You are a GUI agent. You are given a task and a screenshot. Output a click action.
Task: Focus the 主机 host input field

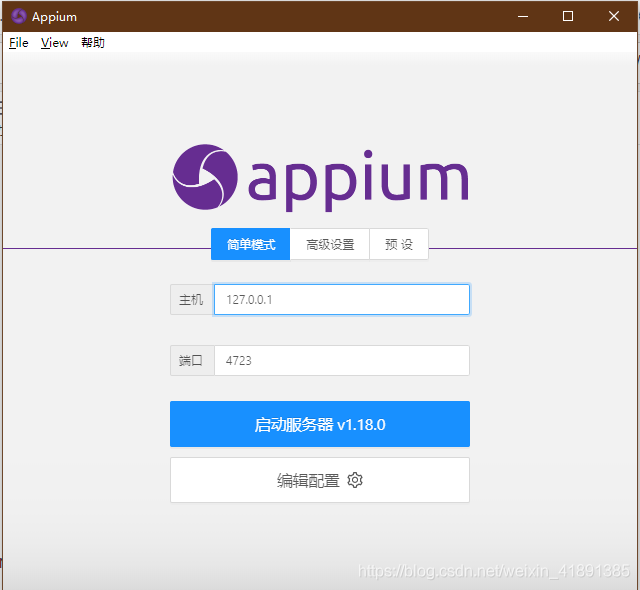point(342,299)
